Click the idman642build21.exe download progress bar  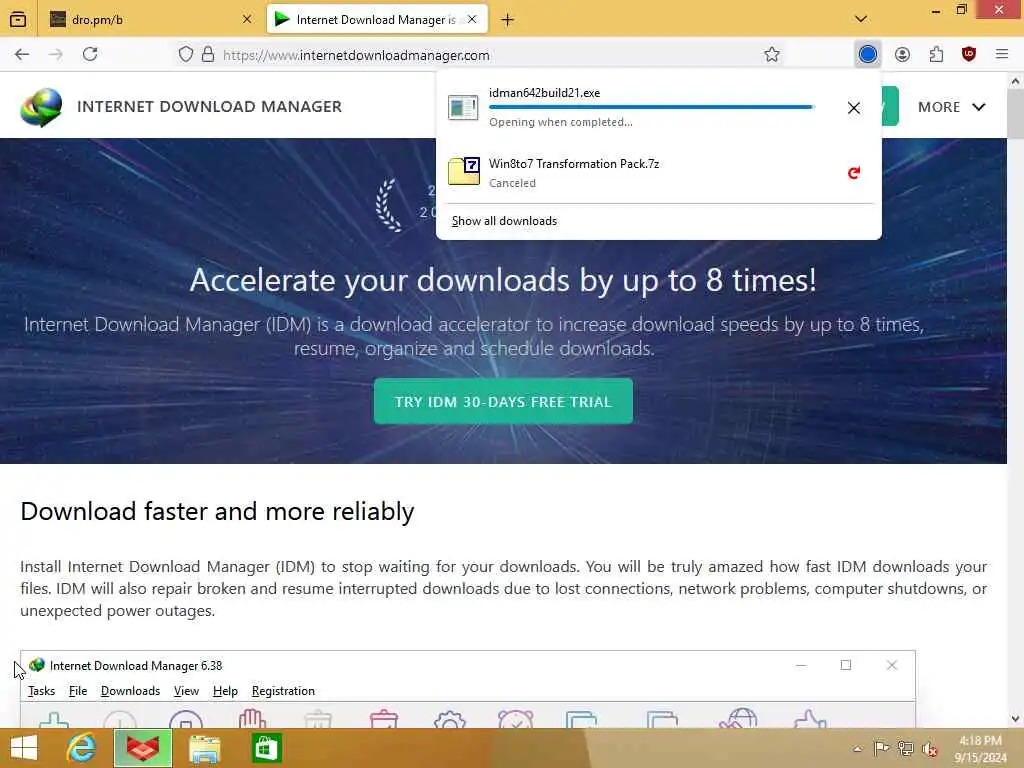click(651, 106)
